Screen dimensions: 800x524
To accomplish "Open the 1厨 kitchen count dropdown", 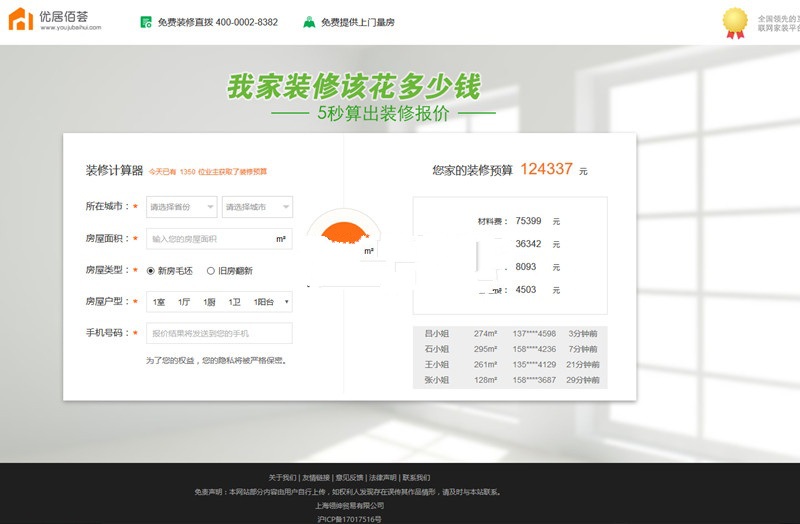I will coord(209,302).
